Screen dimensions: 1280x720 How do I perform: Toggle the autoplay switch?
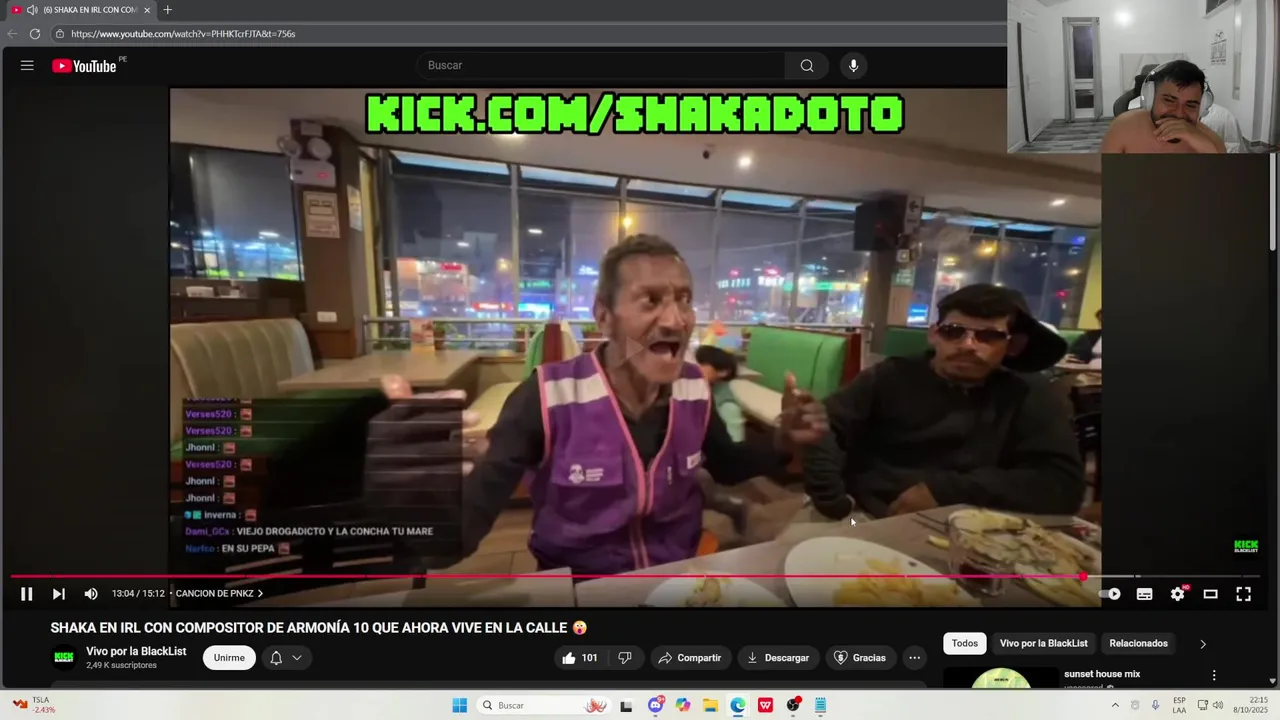pos(1111,594)
